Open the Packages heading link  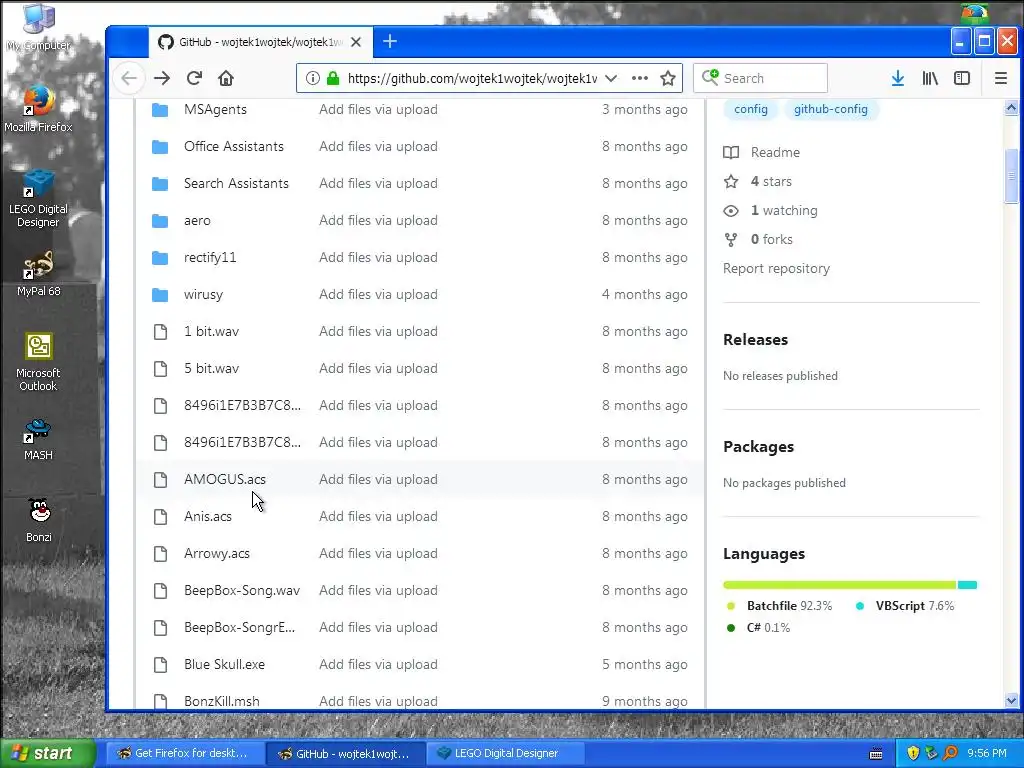click(x=759, y=447)
